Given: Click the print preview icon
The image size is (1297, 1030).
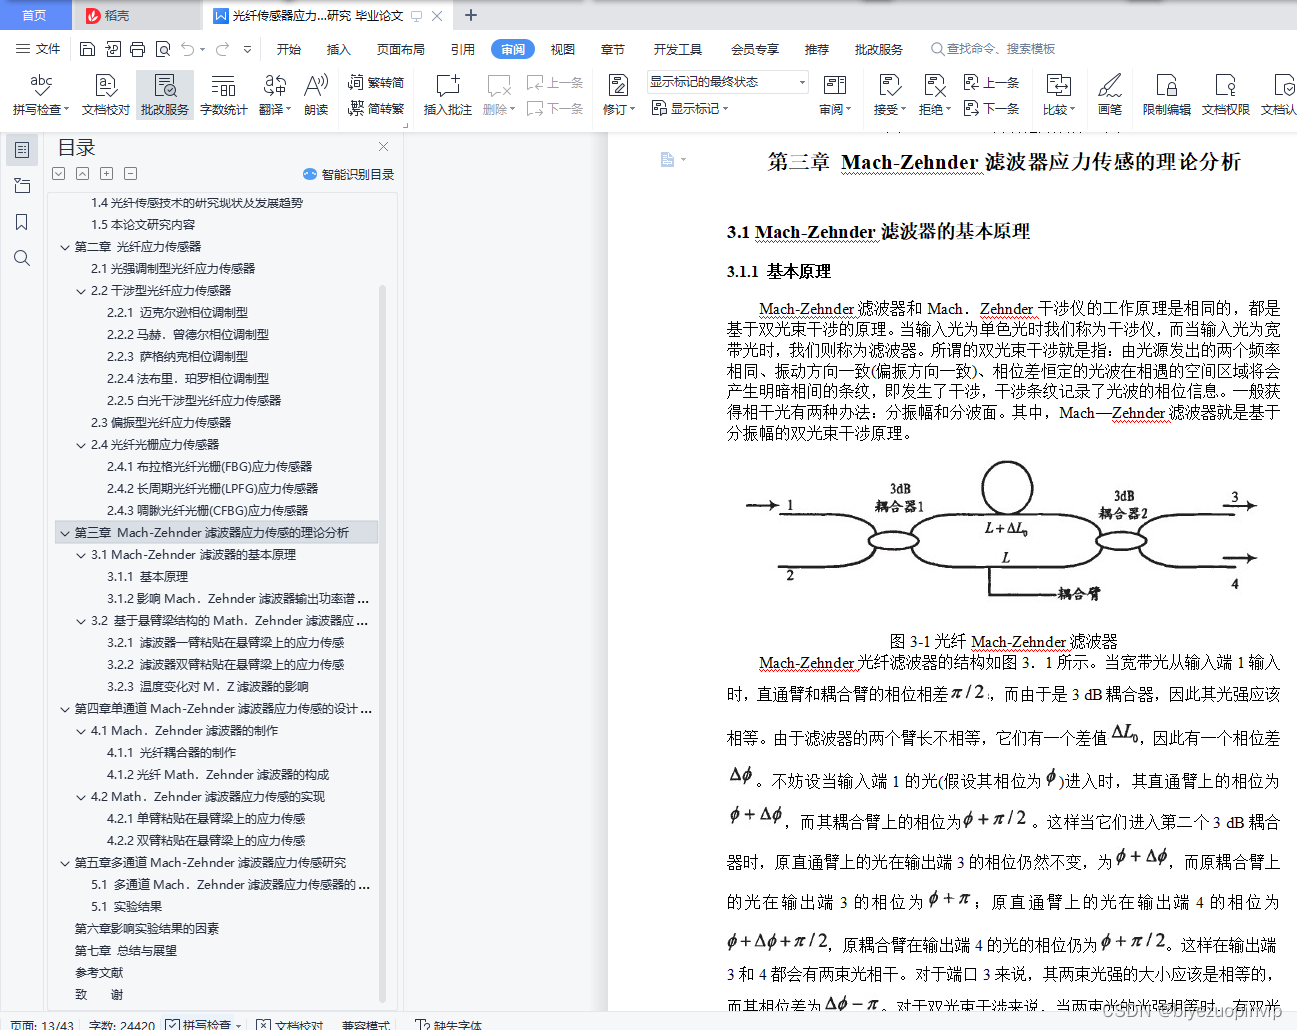Looking at the screenshot, I should [163, 49].
